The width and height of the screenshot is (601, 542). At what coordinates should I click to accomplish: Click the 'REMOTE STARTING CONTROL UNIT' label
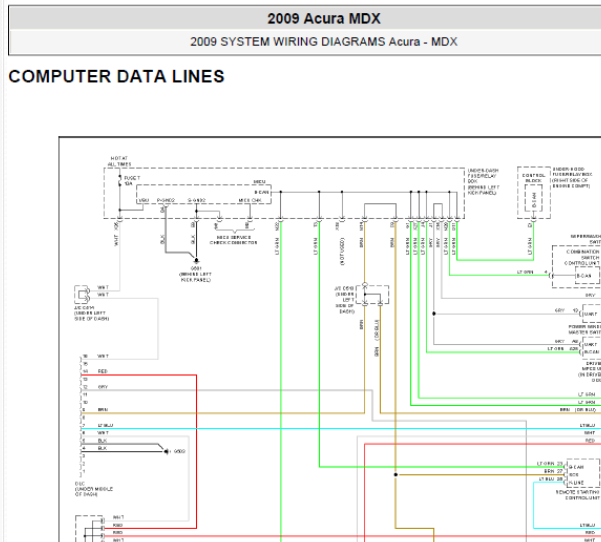point(578,495)
